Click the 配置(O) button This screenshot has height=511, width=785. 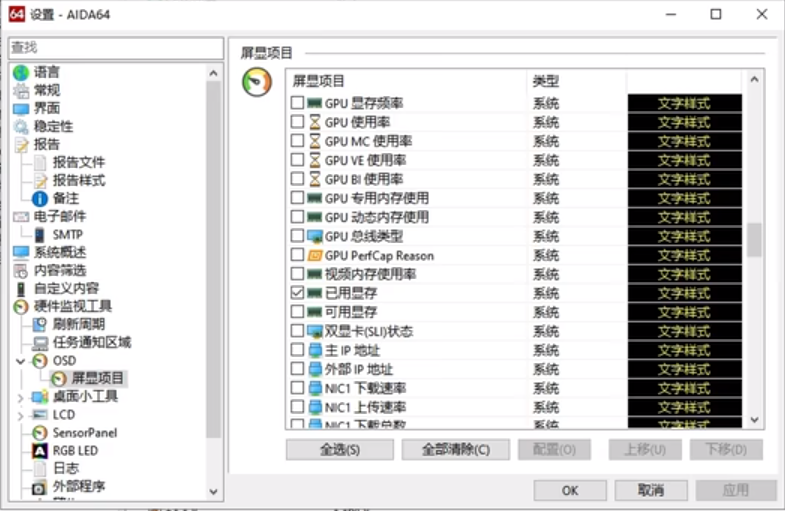554,449
